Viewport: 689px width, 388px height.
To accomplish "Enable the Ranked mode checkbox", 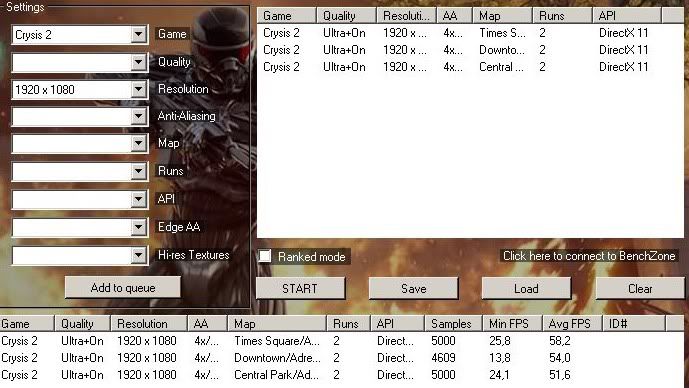I will coord(265,256).
